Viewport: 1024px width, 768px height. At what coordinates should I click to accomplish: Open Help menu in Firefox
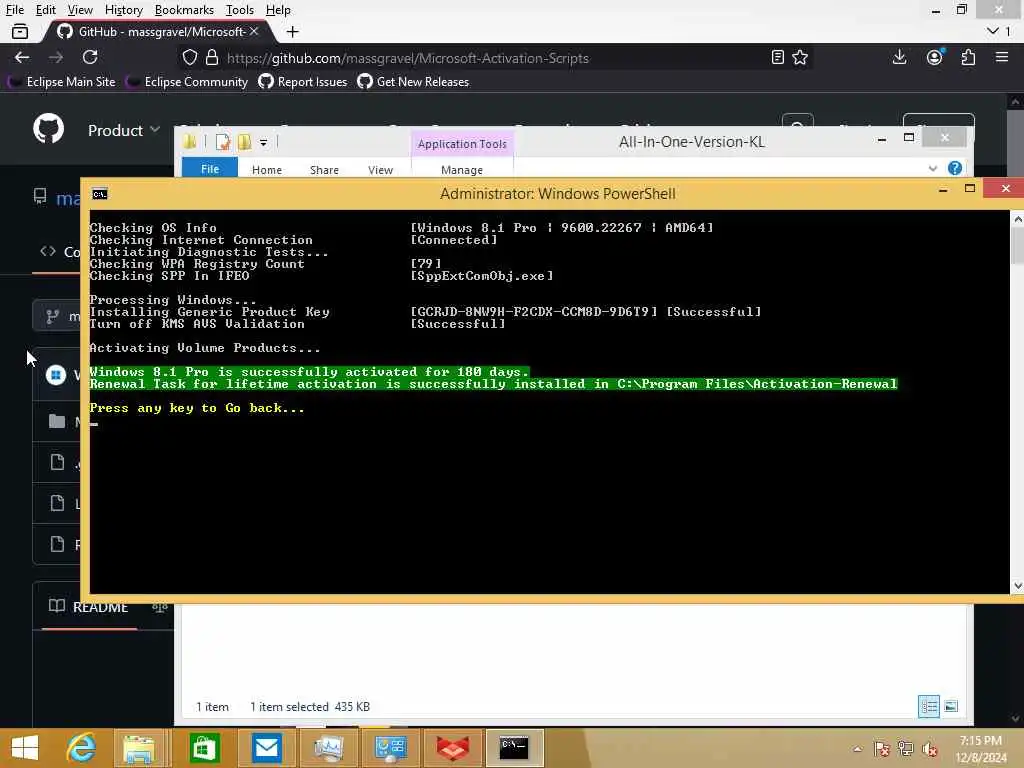pyautogui.click(x=278, y=10)
